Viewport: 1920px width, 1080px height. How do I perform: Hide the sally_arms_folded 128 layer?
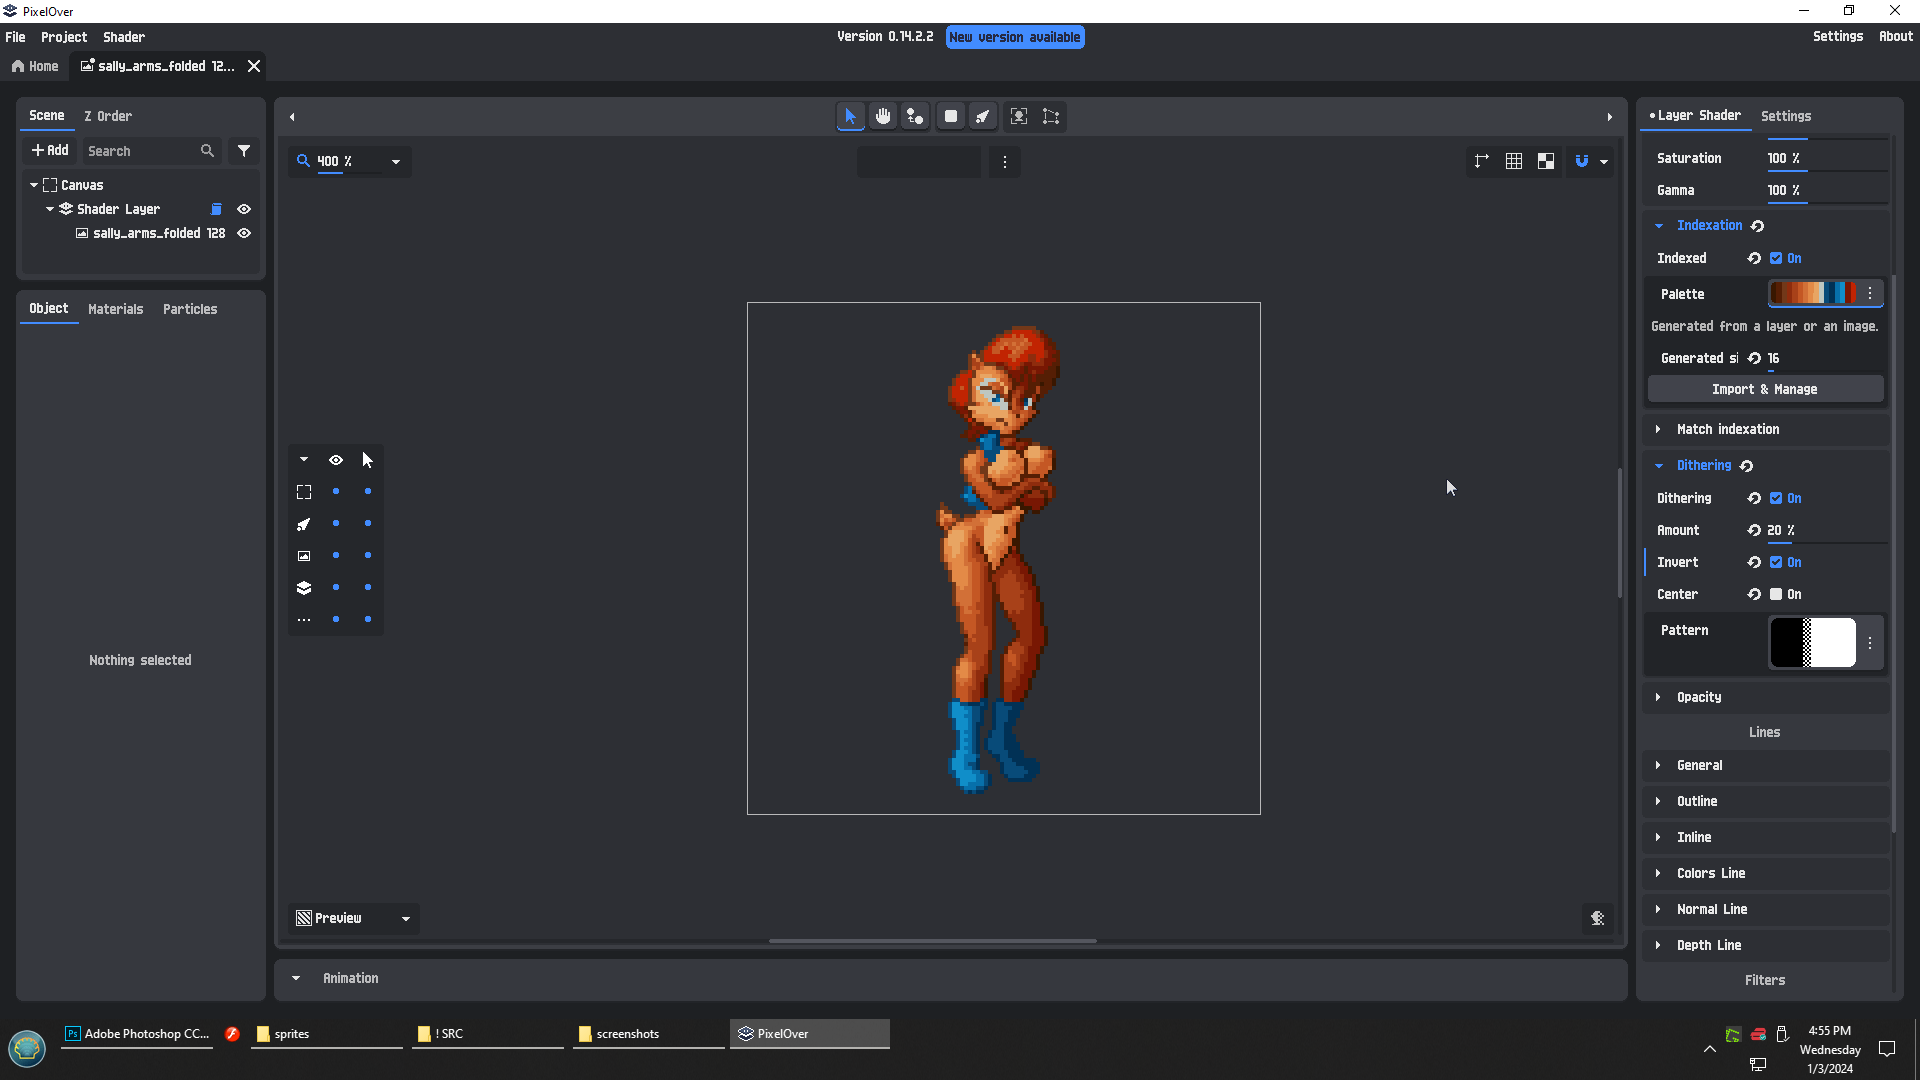[244, 233]
